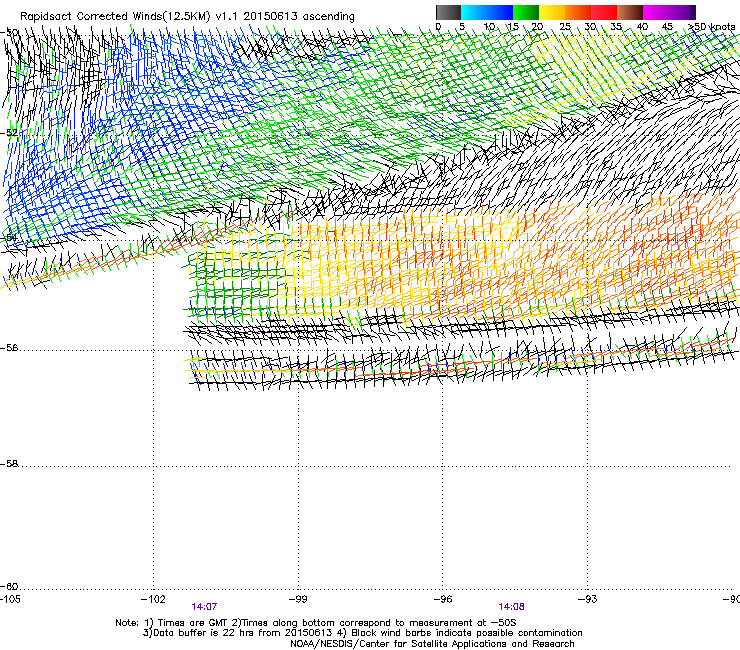Click the -52 latitude axis label
Viewport: 740px width, 650px height.
9,133
